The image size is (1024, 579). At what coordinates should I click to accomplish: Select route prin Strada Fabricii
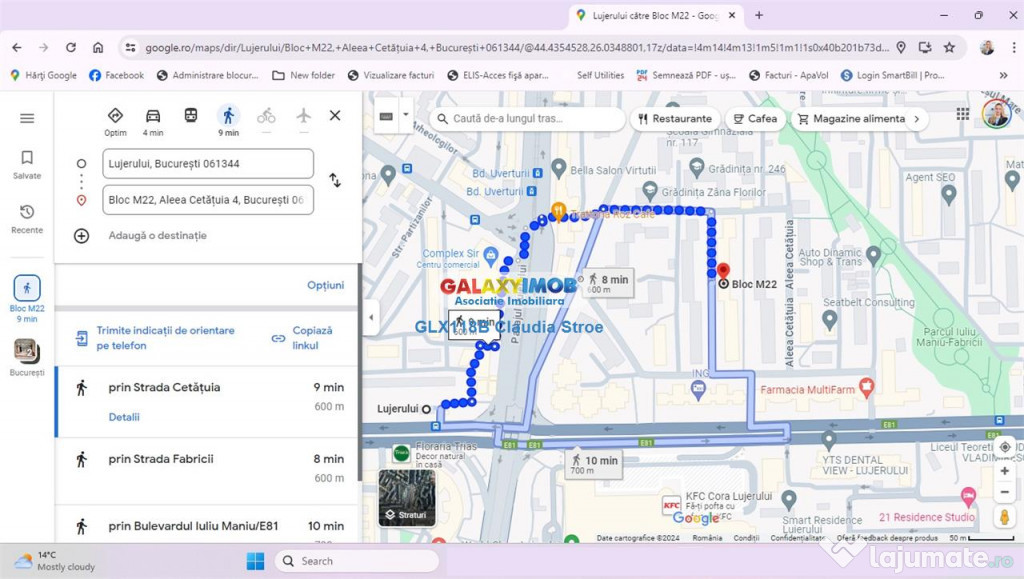tap(208, 471)
